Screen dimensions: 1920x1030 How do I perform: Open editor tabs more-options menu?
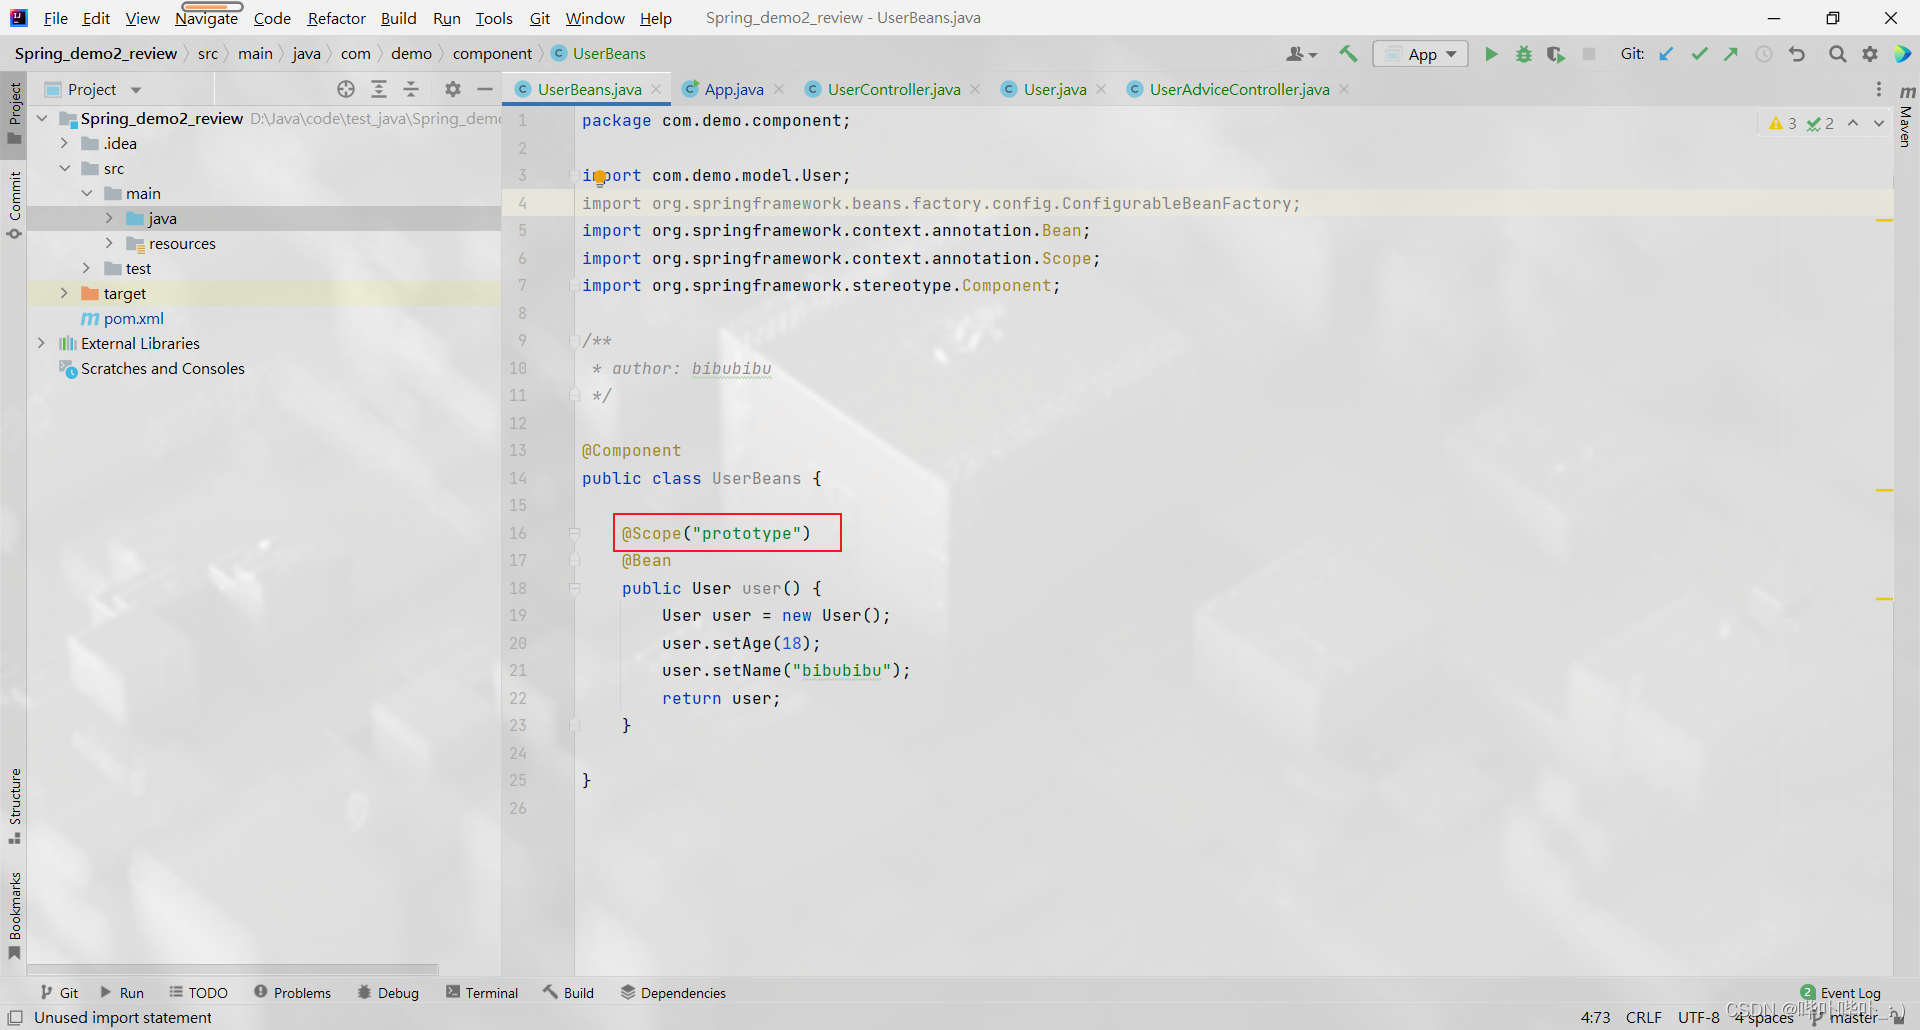[x=1879, y=89]
